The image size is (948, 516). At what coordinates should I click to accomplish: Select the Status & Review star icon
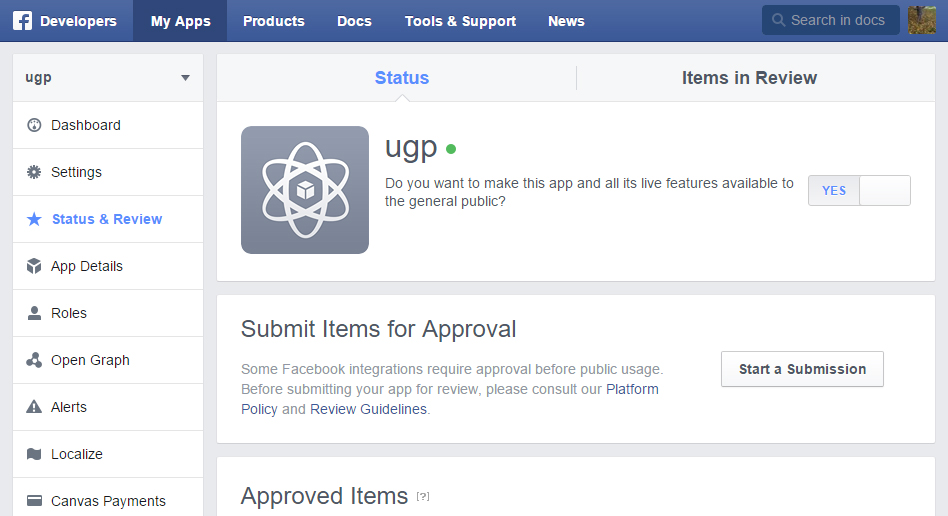(34, 219)
